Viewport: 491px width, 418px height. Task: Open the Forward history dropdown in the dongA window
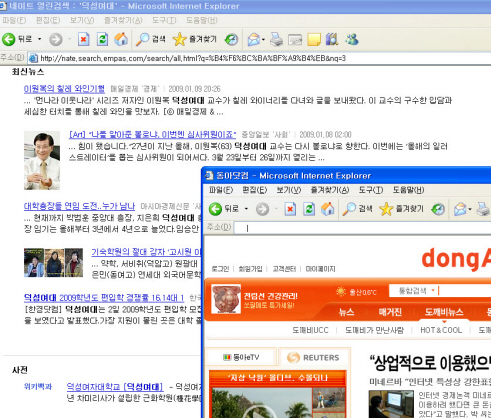[276, 209]
